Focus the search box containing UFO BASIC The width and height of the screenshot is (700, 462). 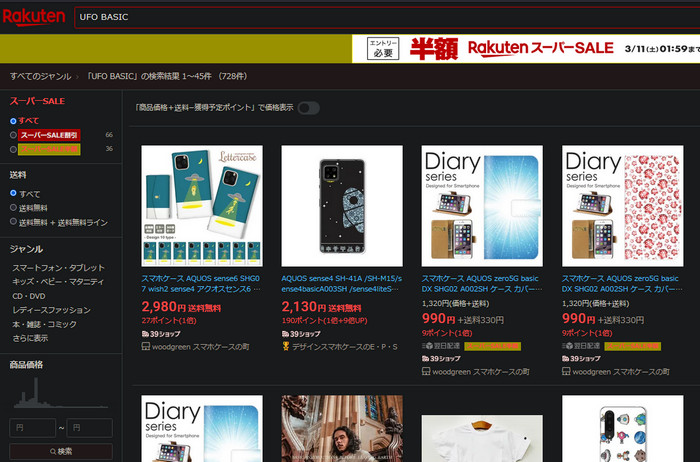pos(387,17)
